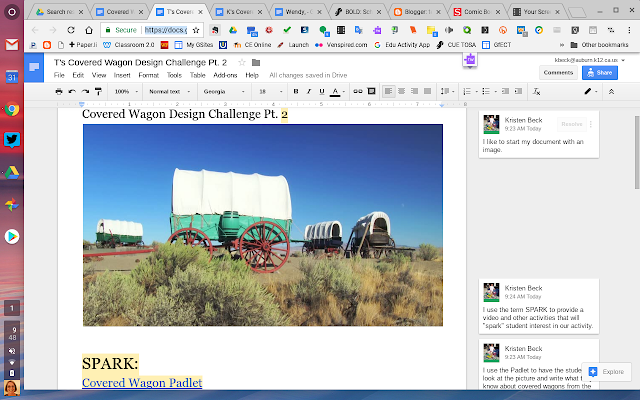
Task: Open more options on first comment
Action: click(x=591, y=124)
